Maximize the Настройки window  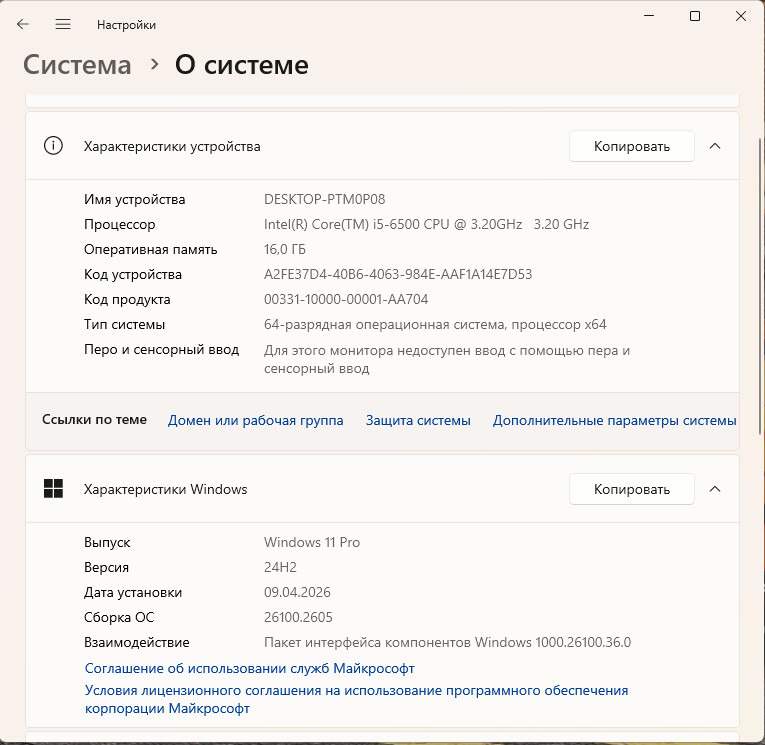[x=695, y=16]
